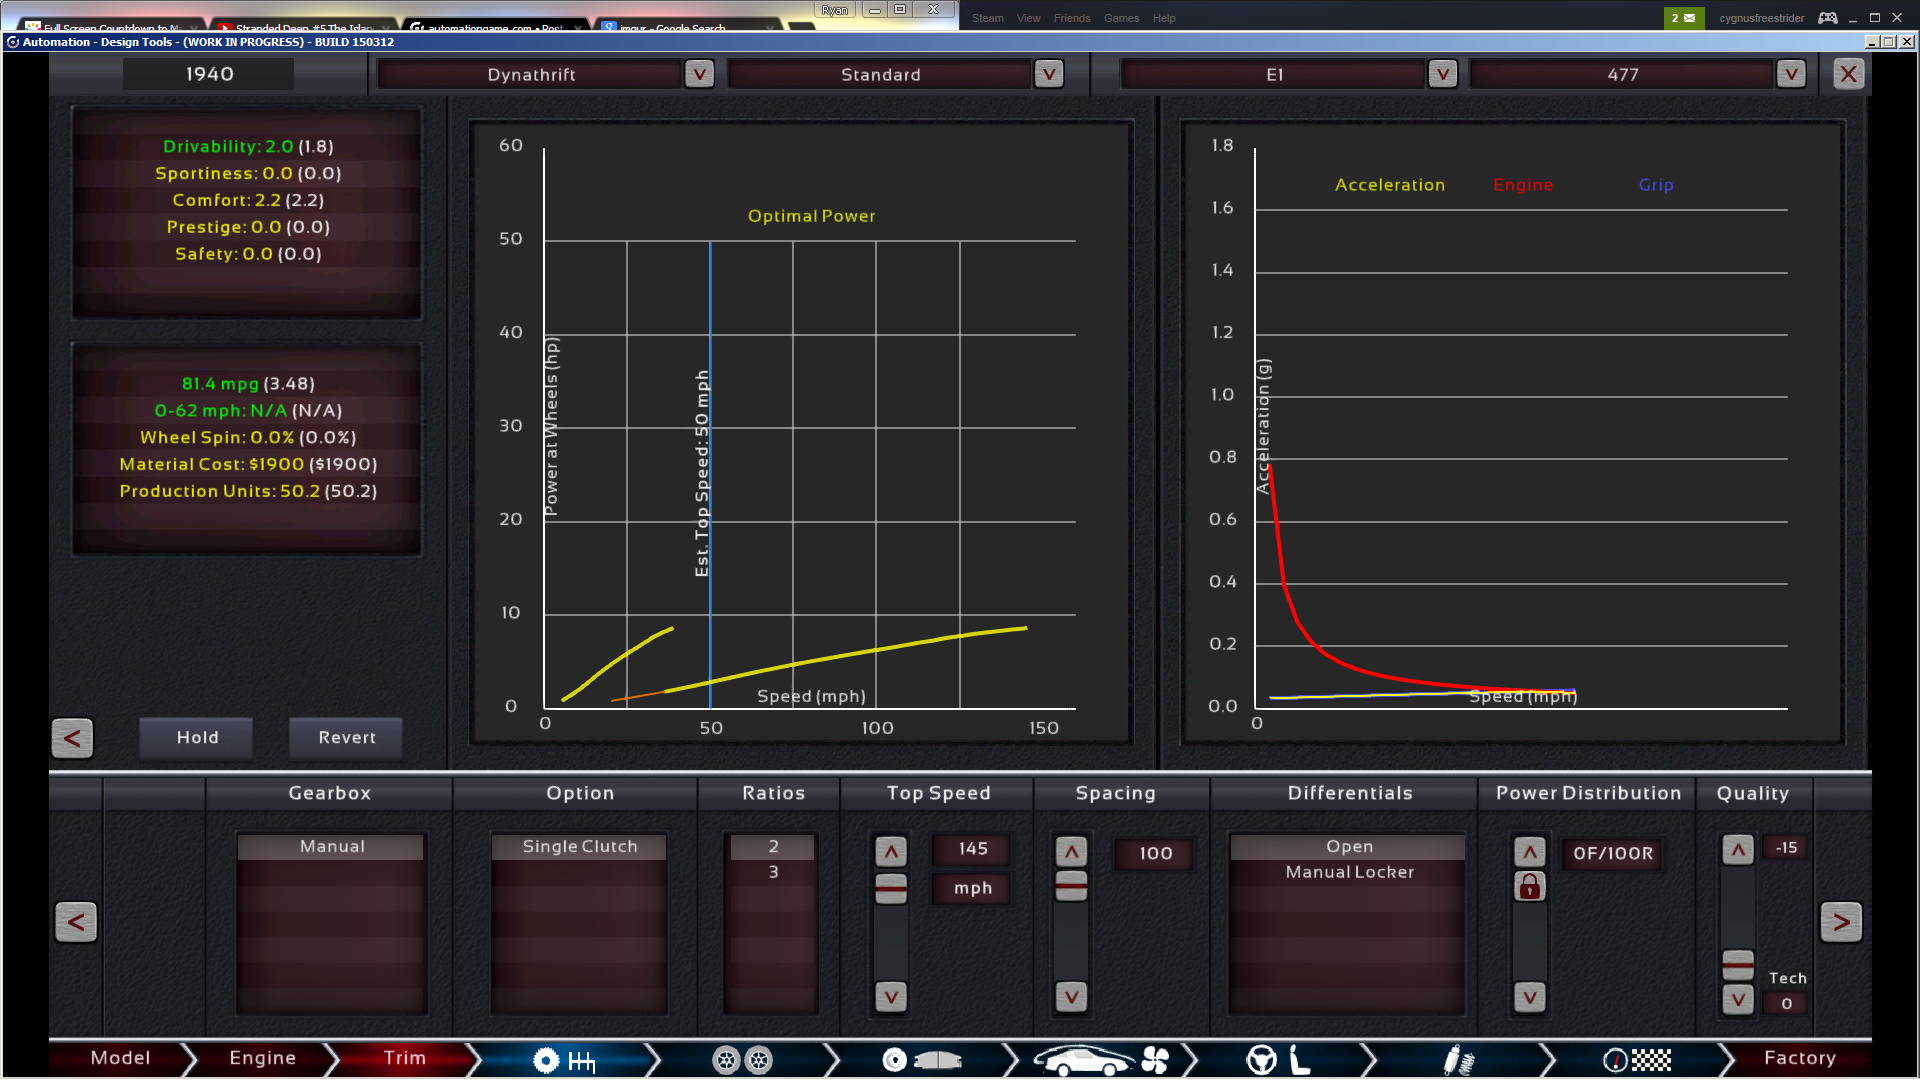Click the Top Speed slider handle
Image resolution: width=1920 pixels, height=1080 pixels.
[891, 887]
